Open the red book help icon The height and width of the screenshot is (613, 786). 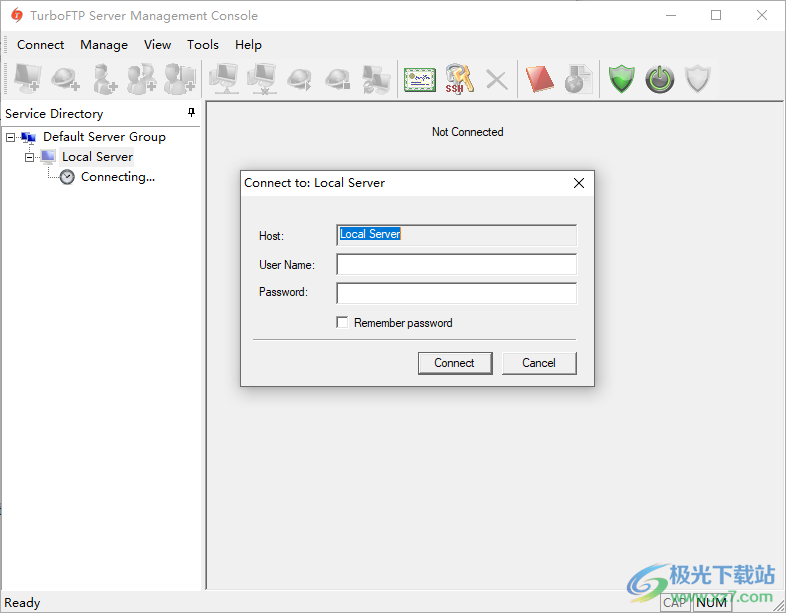(x=539, y=79)
